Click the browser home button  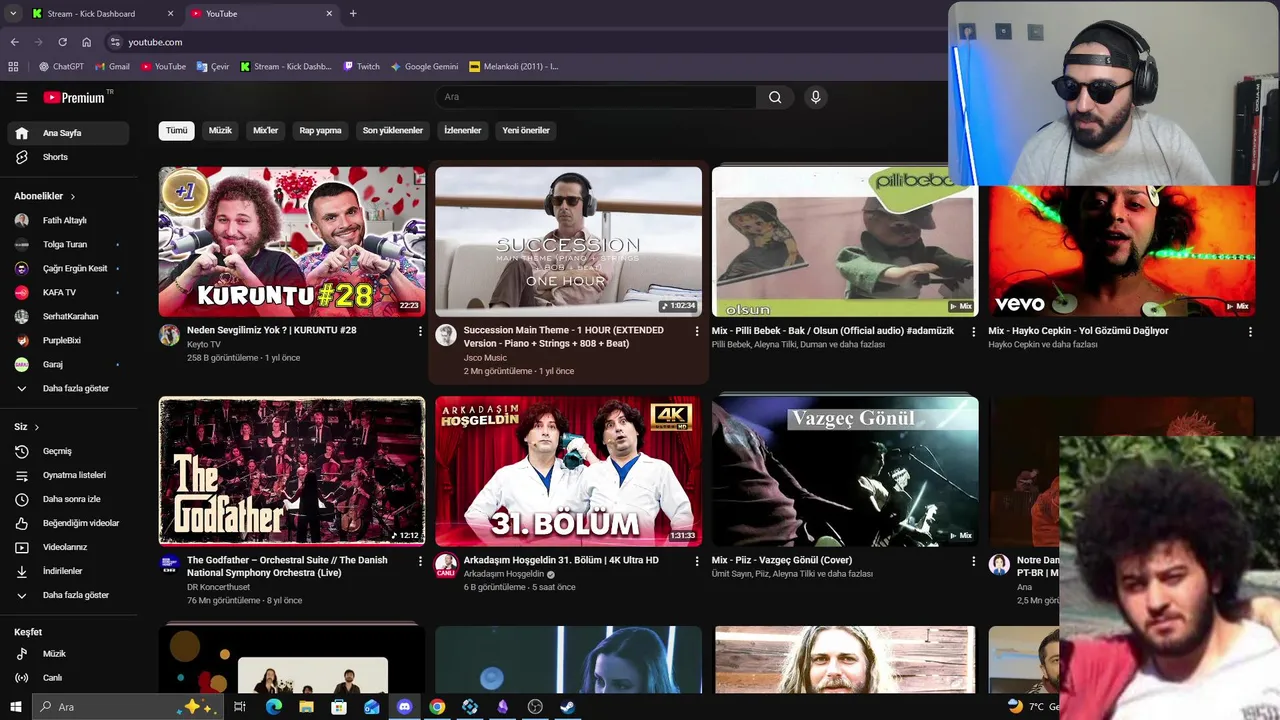point(86,42)
